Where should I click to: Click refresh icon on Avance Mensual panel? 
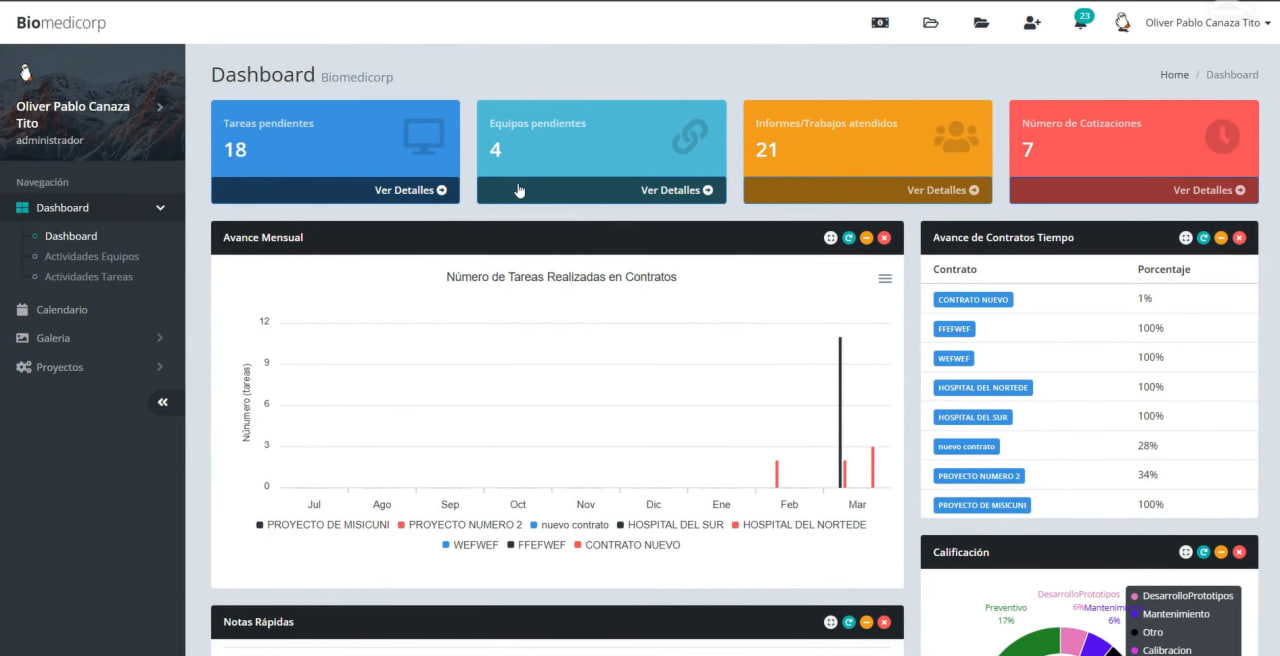pyautogui.click(x=848, y=238)
